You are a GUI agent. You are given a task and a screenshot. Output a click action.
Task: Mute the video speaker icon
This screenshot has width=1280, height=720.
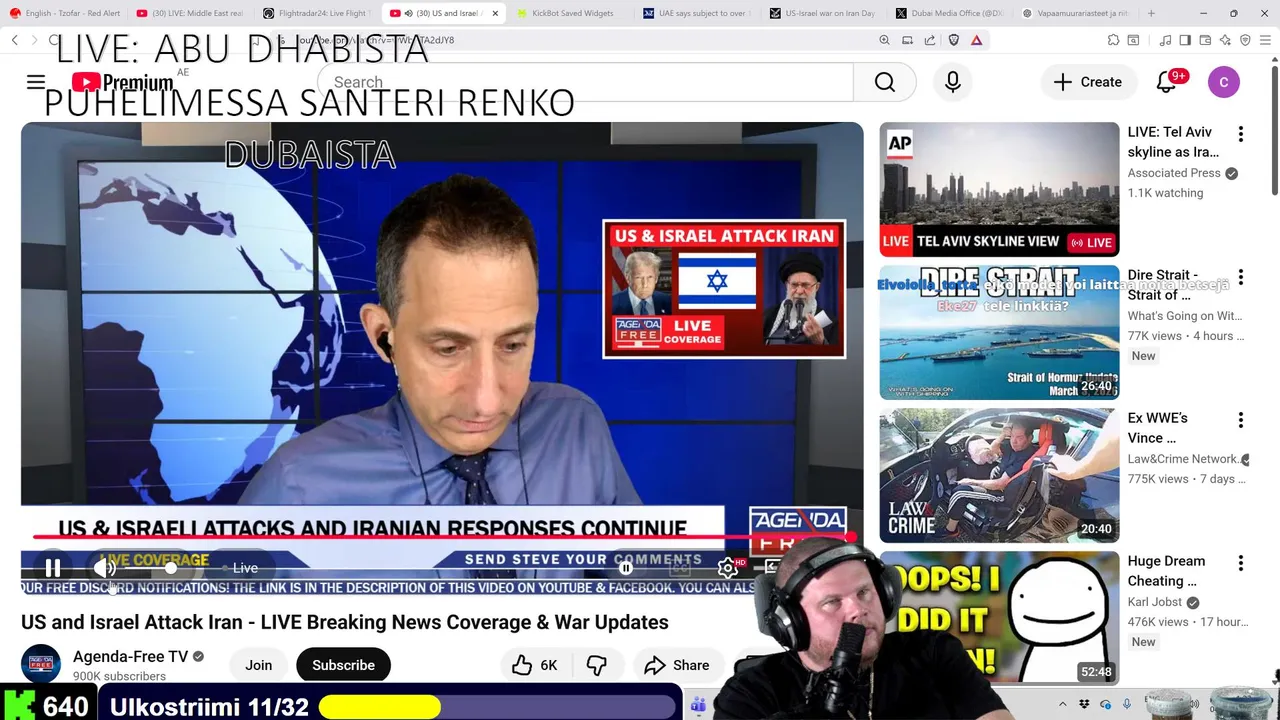tap(105, 568)
